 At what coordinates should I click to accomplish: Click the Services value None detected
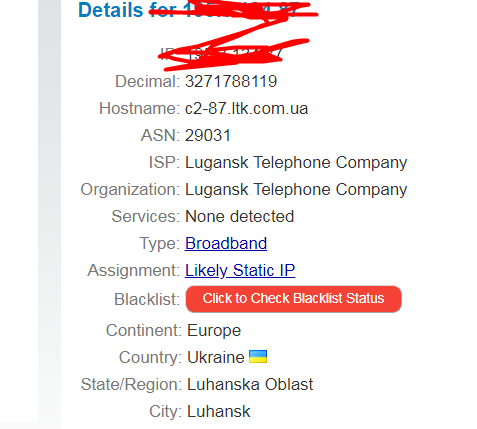click(239, 216)
